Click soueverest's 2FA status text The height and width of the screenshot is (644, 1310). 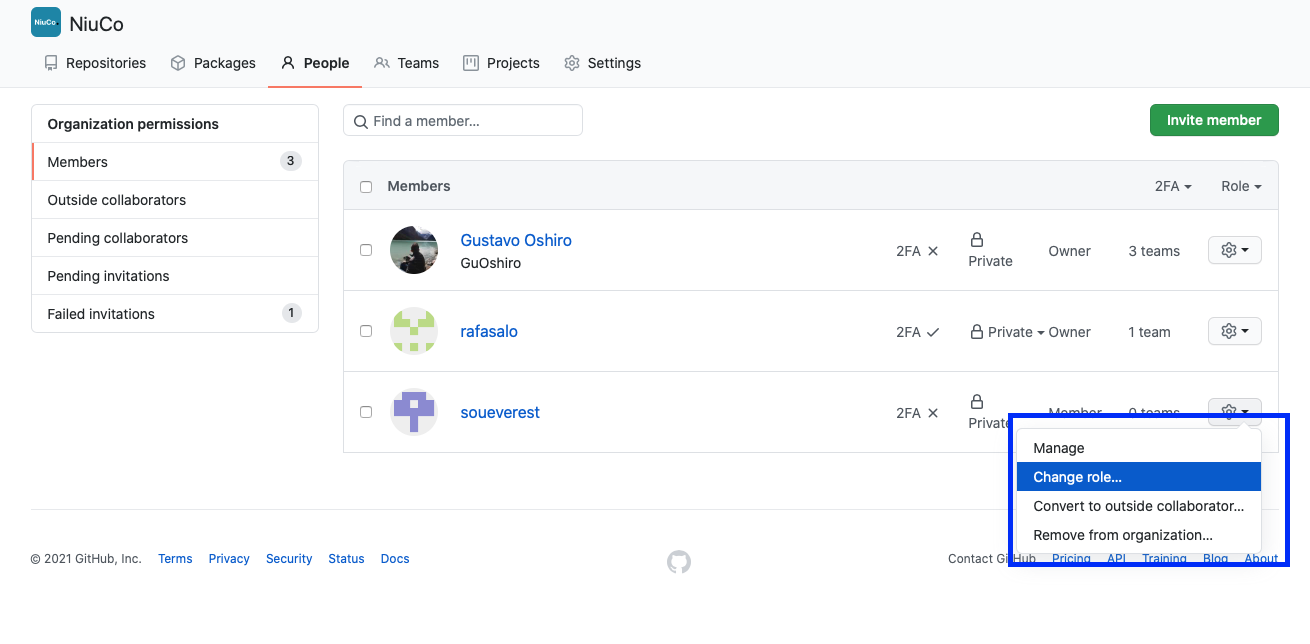(918, 413)
